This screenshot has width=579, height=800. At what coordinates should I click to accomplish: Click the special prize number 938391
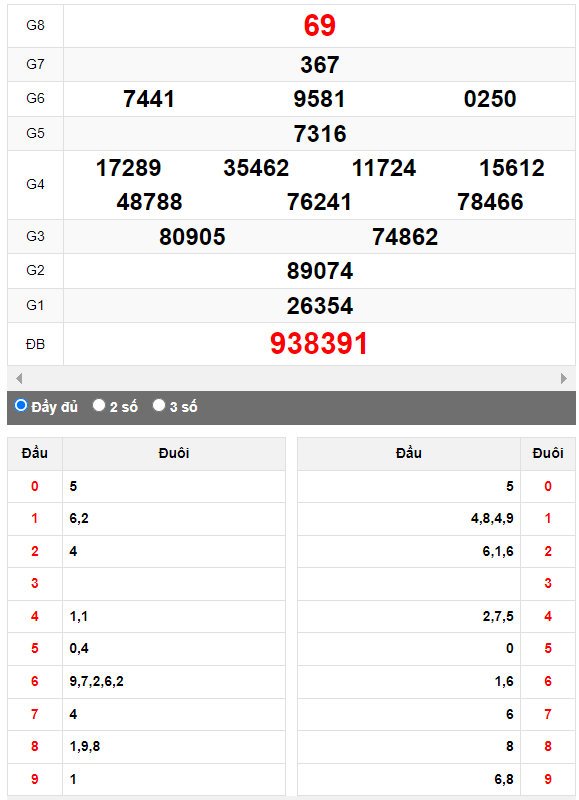(319, 343)
